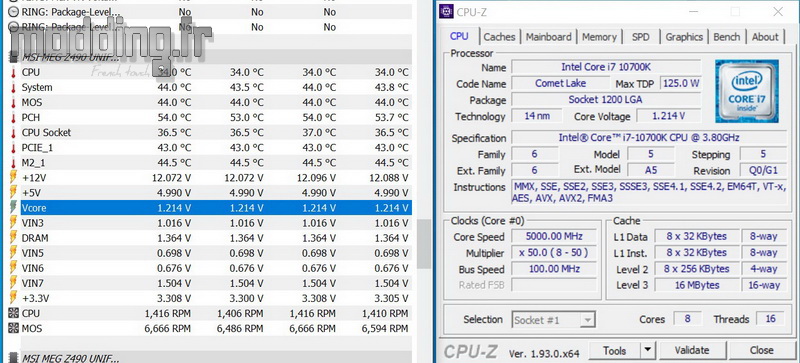
Task: Open the Mainboard tab in CPU-Z
Action: tap(548, 37)
